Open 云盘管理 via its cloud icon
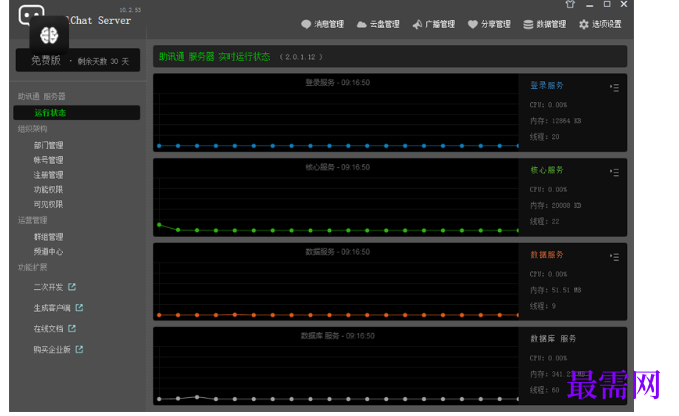 click(361, 25)
